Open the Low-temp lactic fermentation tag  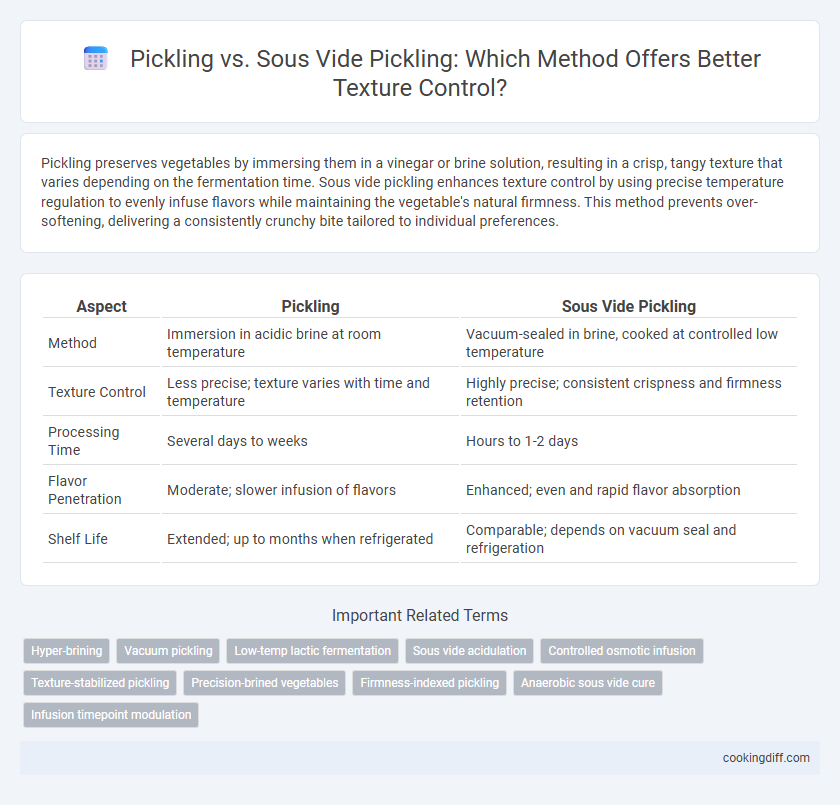pos(312,651)
